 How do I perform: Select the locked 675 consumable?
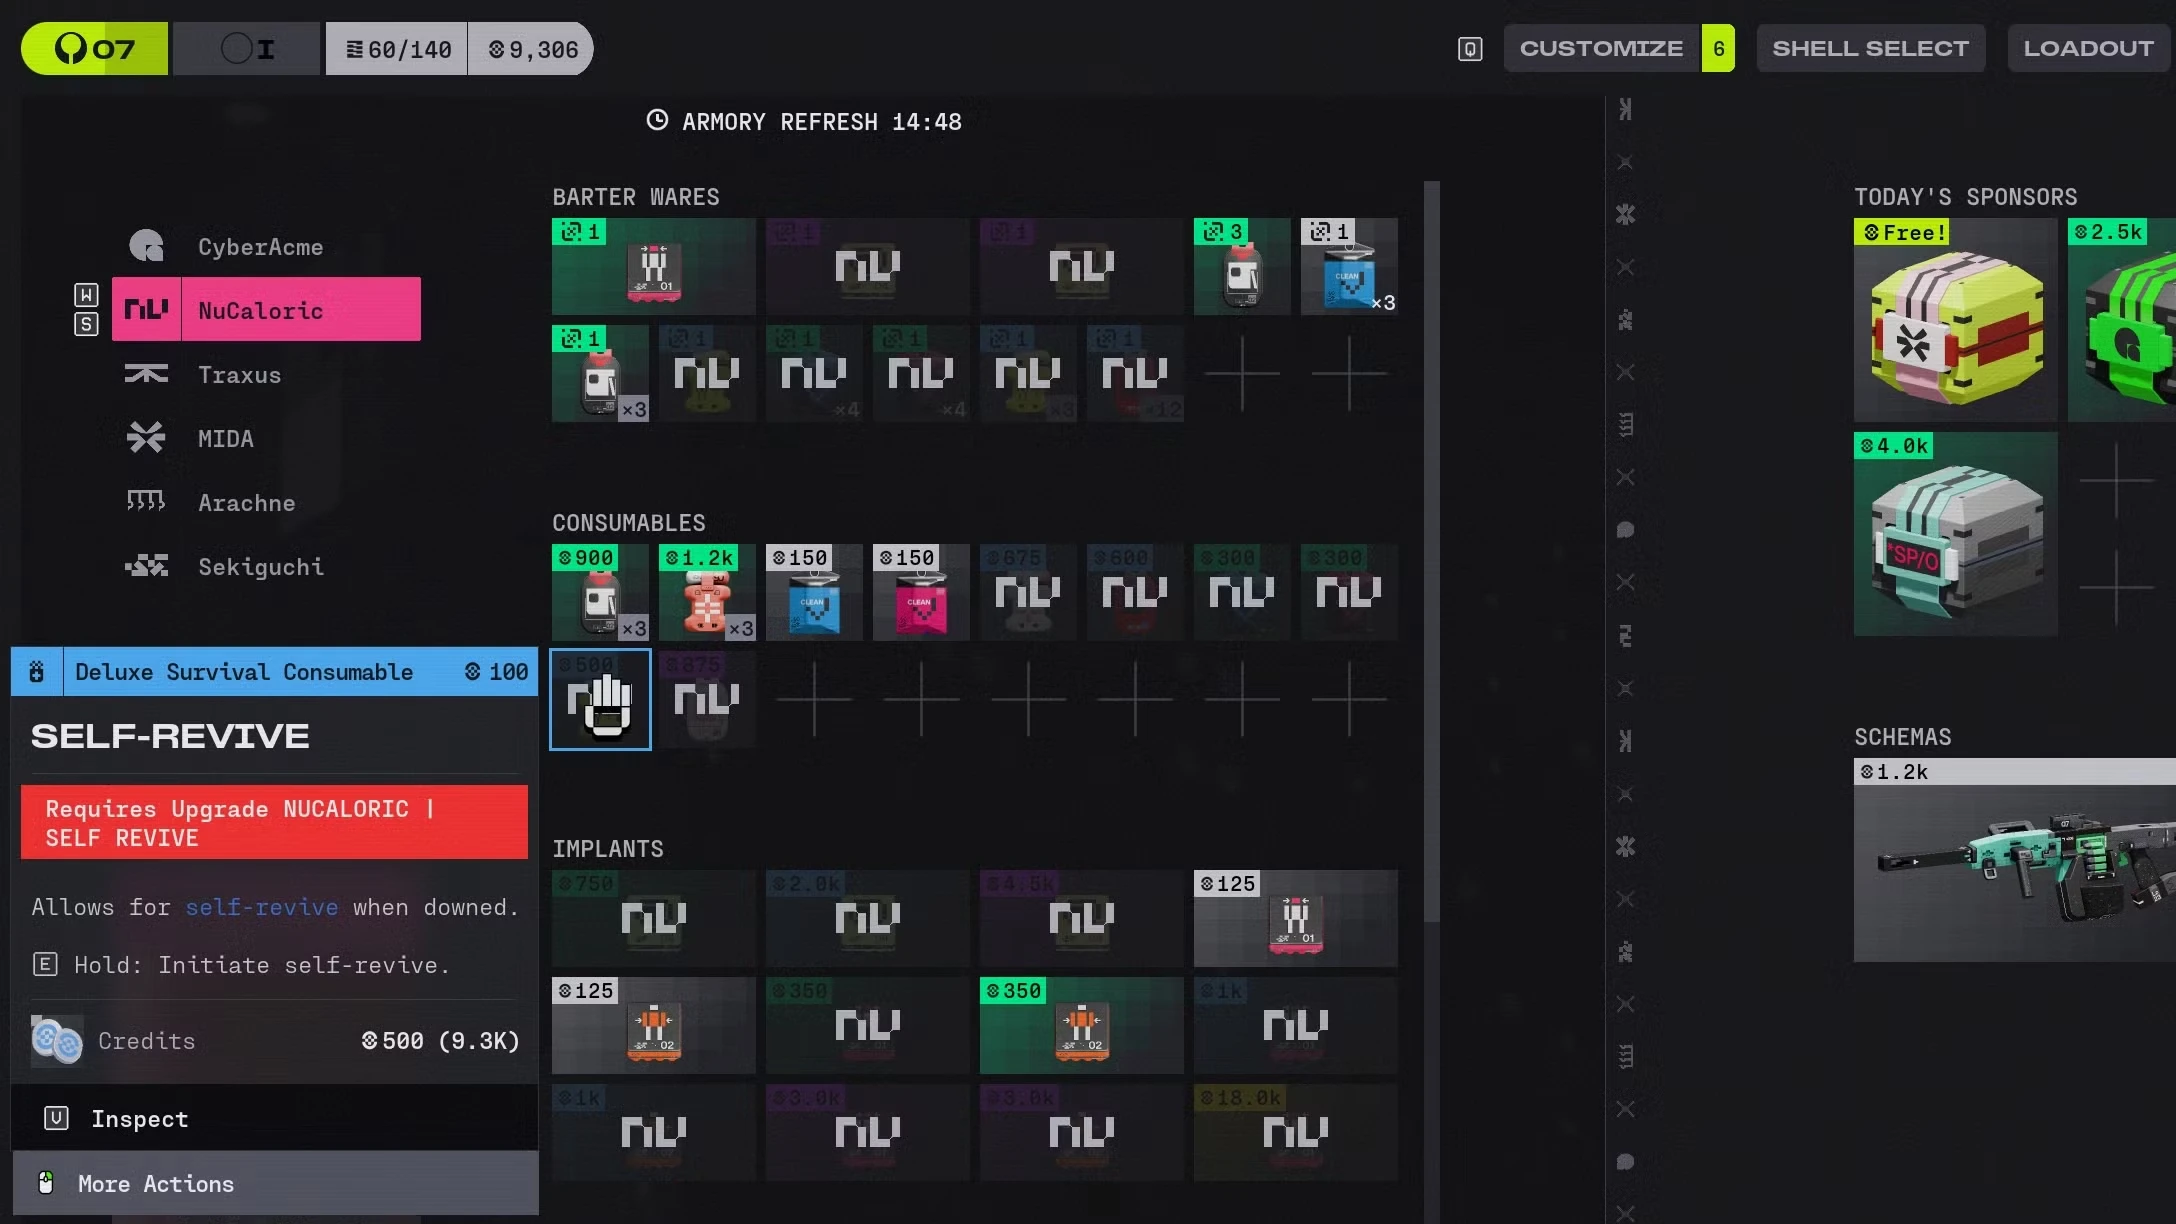(1028, 592)
